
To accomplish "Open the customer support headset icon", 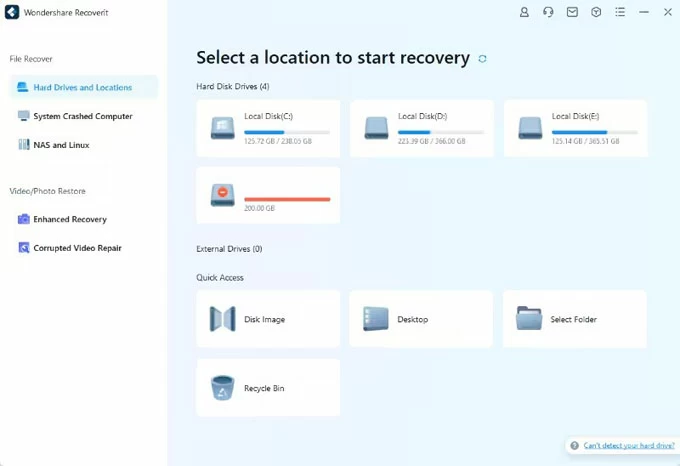I will pos(548,12).
